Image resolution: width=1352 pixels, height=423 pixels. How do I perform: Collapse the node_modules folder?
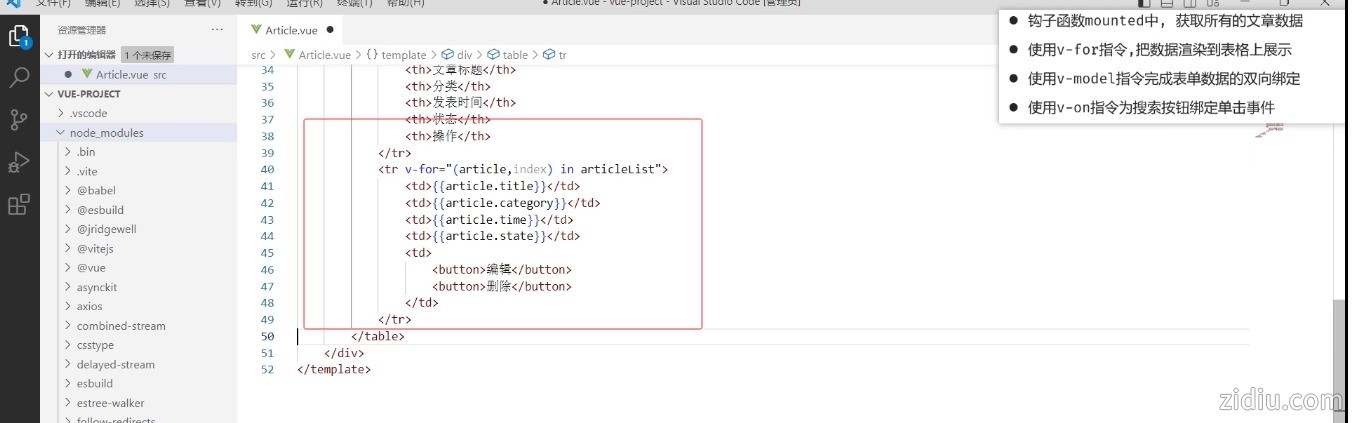pyautogui.click(x=100, y=132)
